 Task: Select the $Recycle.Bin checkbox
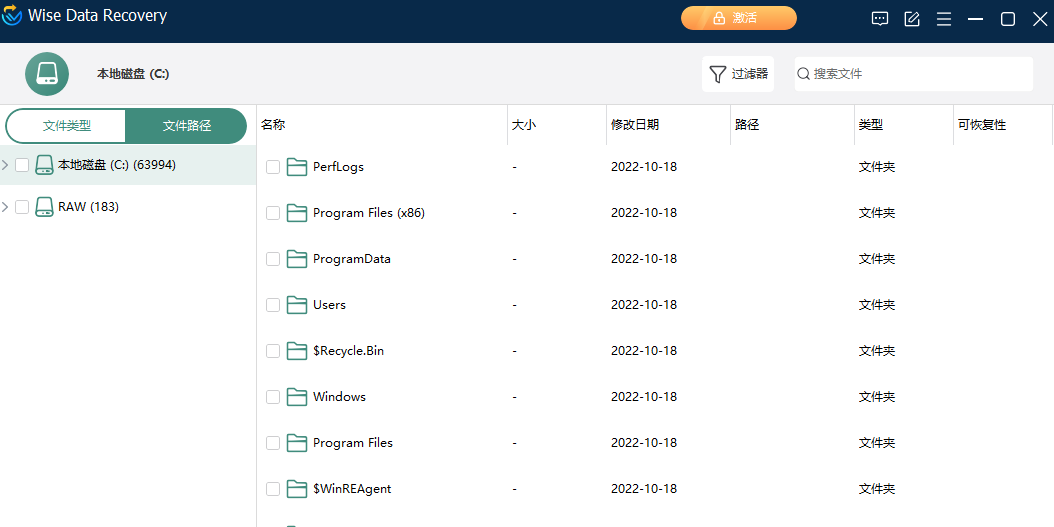coord(273,351)
